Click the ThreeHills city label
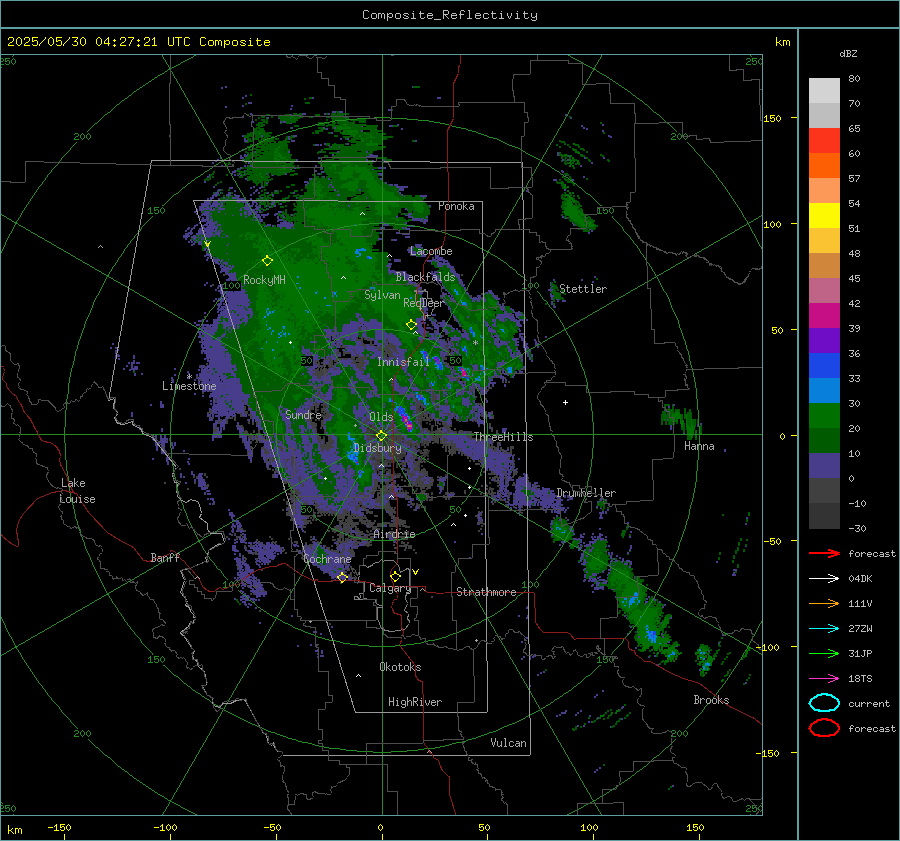This screenshot has width=900, height=841. tap(503, 437)
